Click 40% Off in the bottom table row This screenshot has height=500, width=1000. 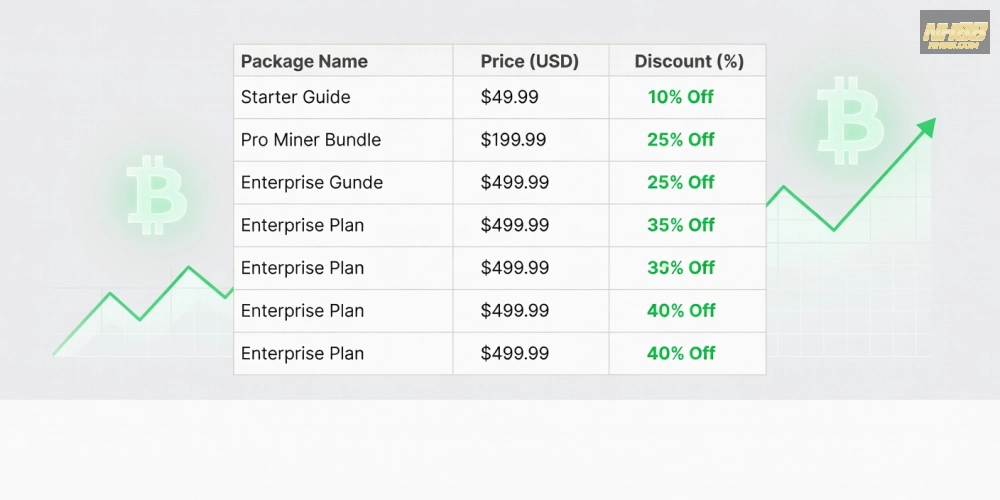[681, 353]
